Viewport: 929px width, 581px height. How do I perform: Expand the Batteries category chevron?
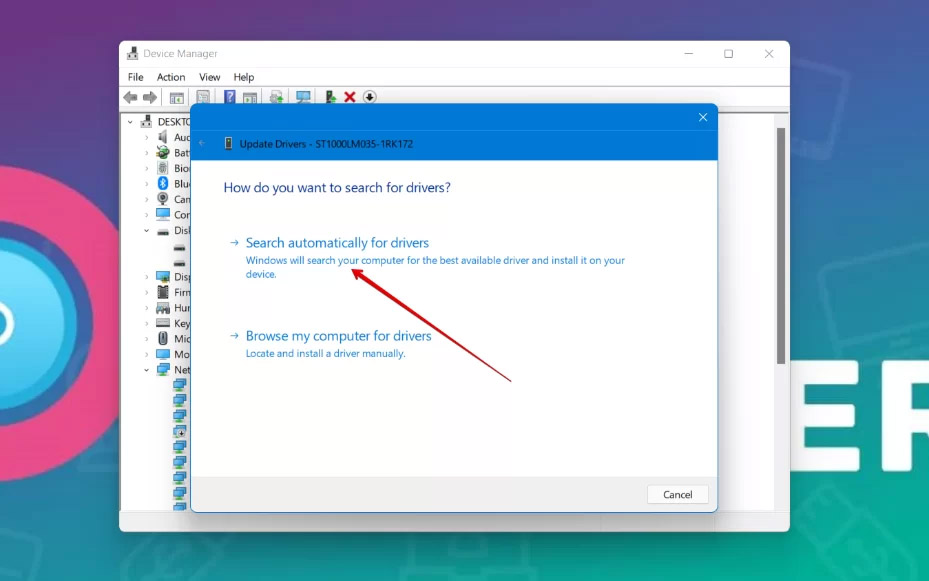point(146,153)
